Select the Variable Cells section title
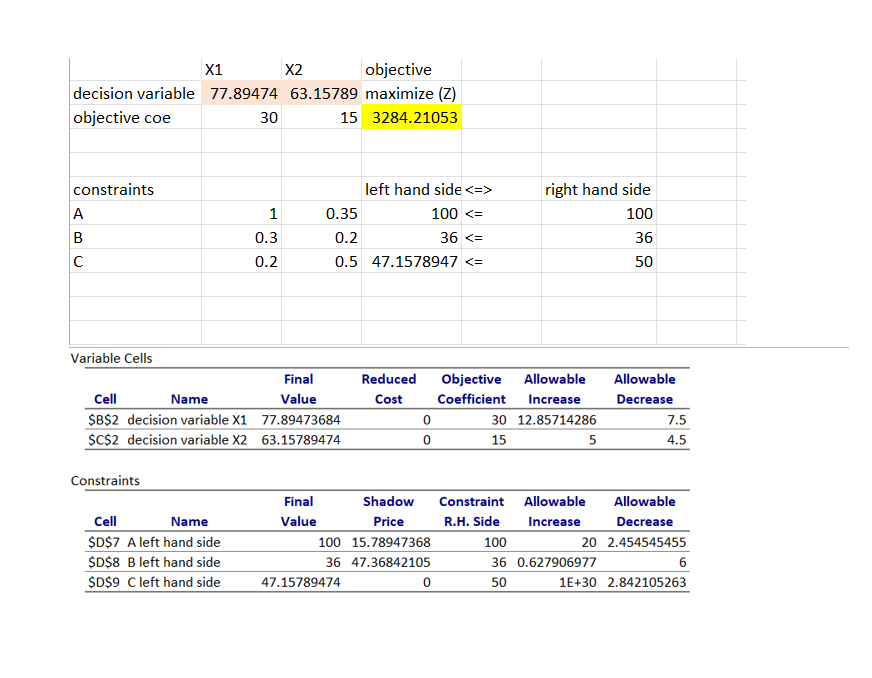872x678 pixels. point(106,358)
